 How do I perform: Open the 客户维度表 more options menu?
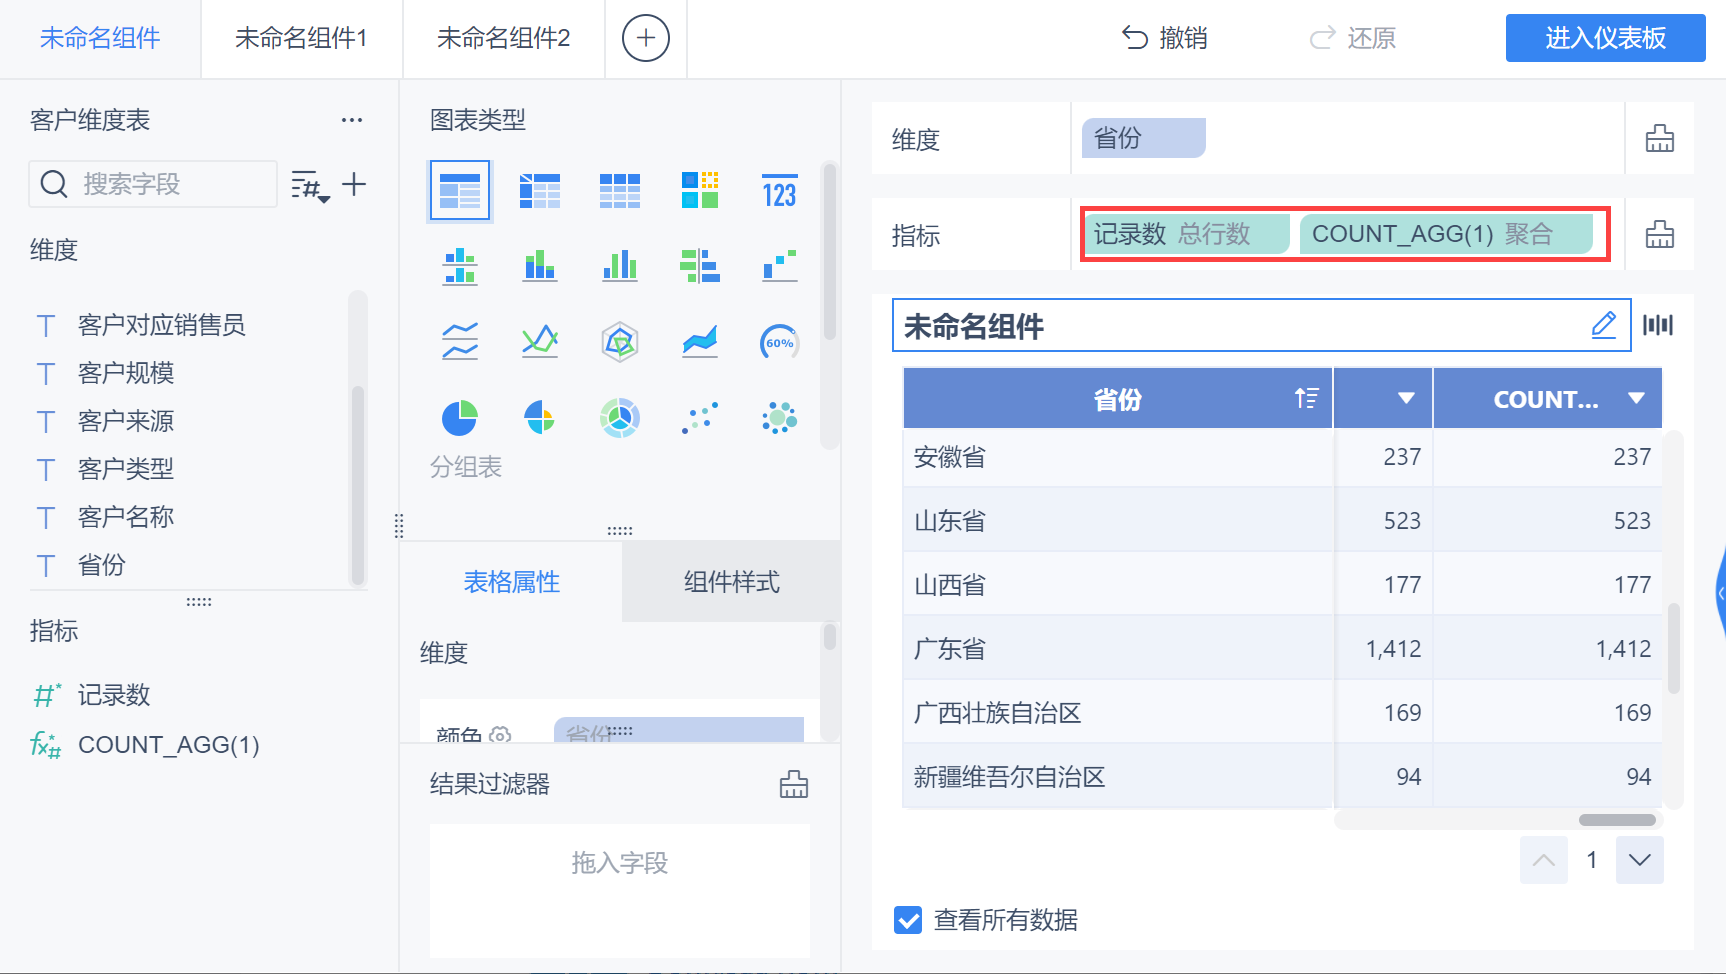352,120
